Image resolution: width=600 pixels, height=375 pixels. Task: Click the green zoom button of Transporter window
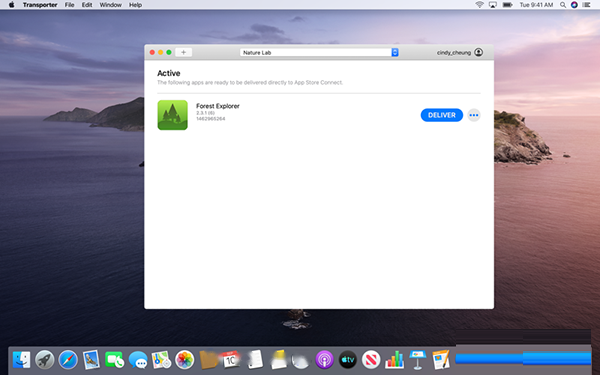pos(169,52)
